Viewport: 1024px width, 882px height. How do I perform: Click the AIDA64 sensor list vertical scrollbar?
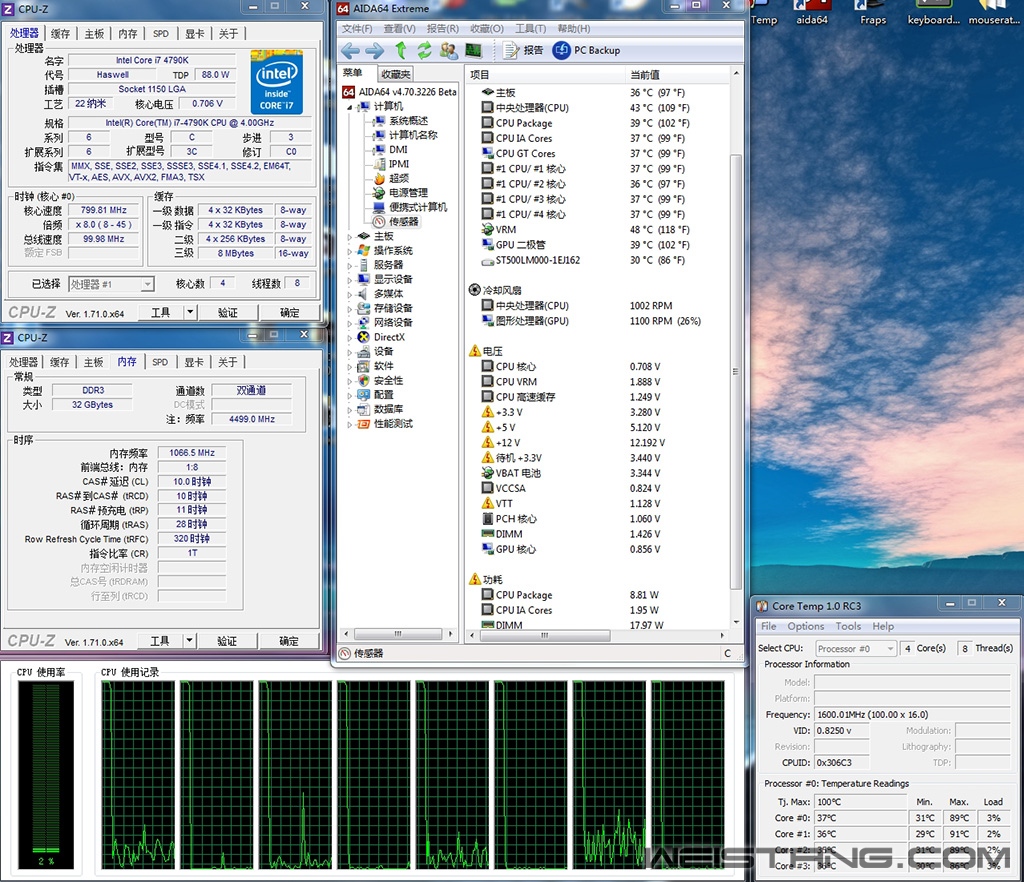coord(736,371)
